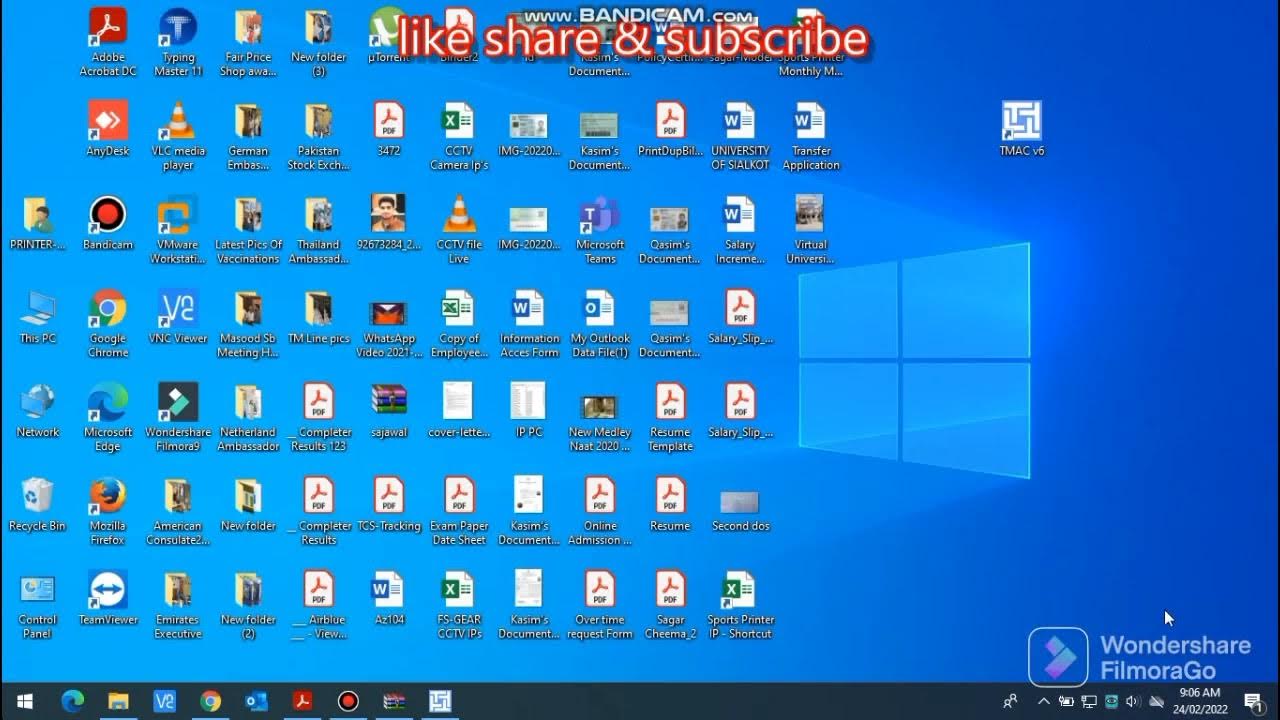Open Outlook from the taskbar
This screenshot has height=720, width=1280.
tap(256, 701)
